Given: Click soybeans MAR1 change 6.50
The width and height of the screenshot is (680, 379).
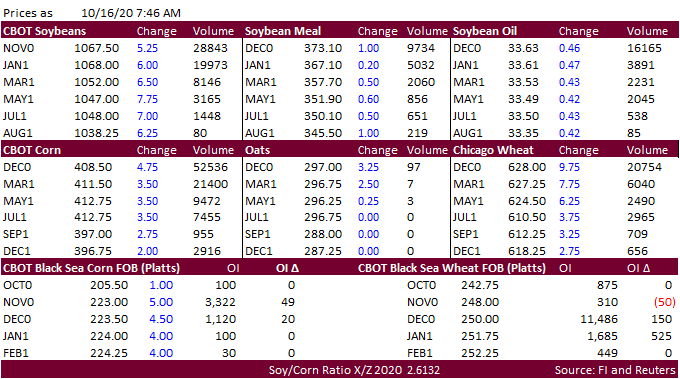Looking at the screenshot, I should (147, 82).
